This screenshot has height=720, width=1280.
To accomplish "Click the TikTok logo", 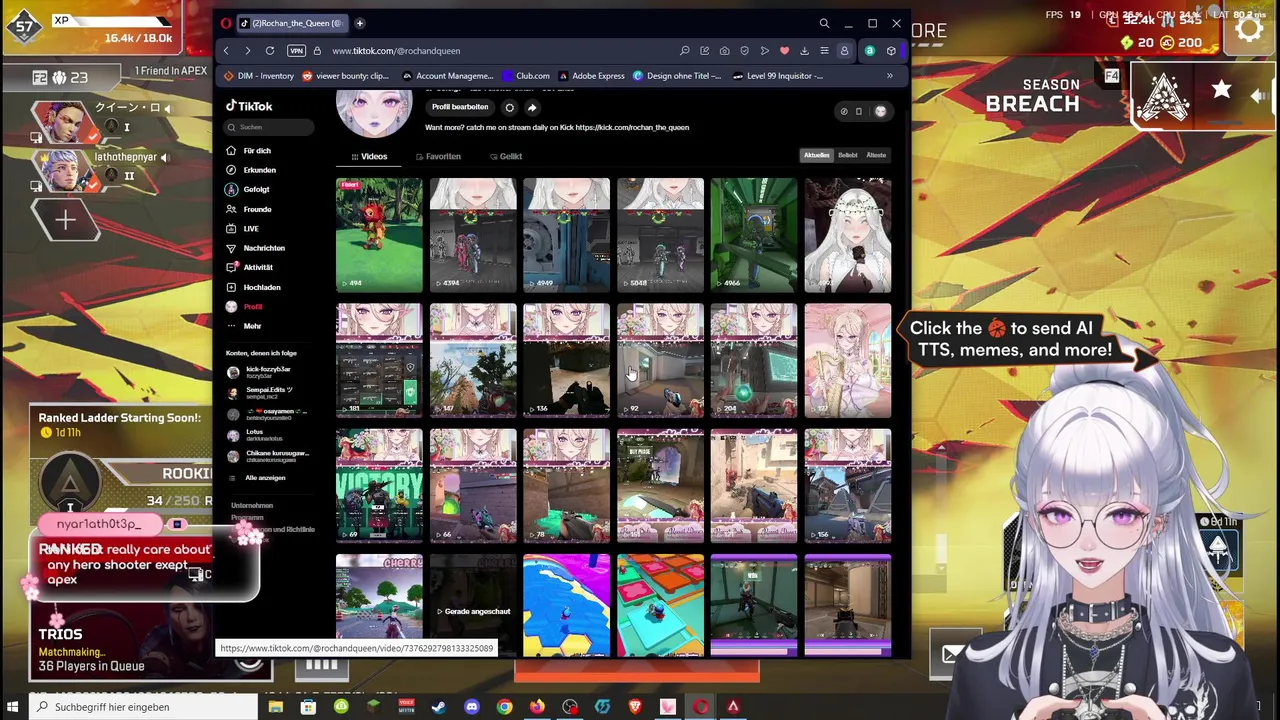I will 249,106.
